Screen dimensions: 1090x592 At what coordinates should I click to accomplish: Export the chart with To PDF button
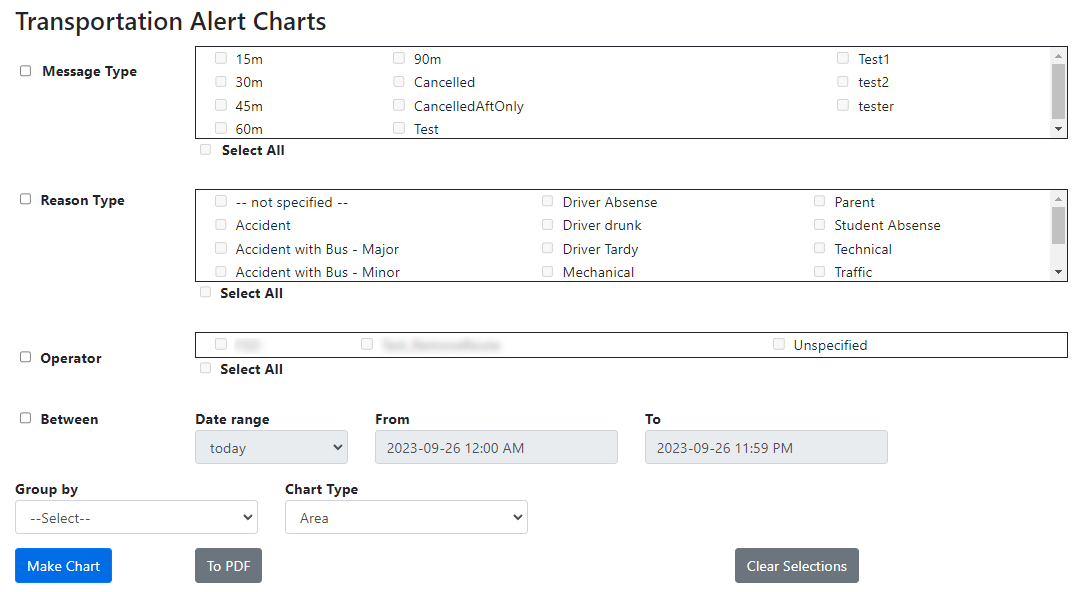tap(228, 566)
